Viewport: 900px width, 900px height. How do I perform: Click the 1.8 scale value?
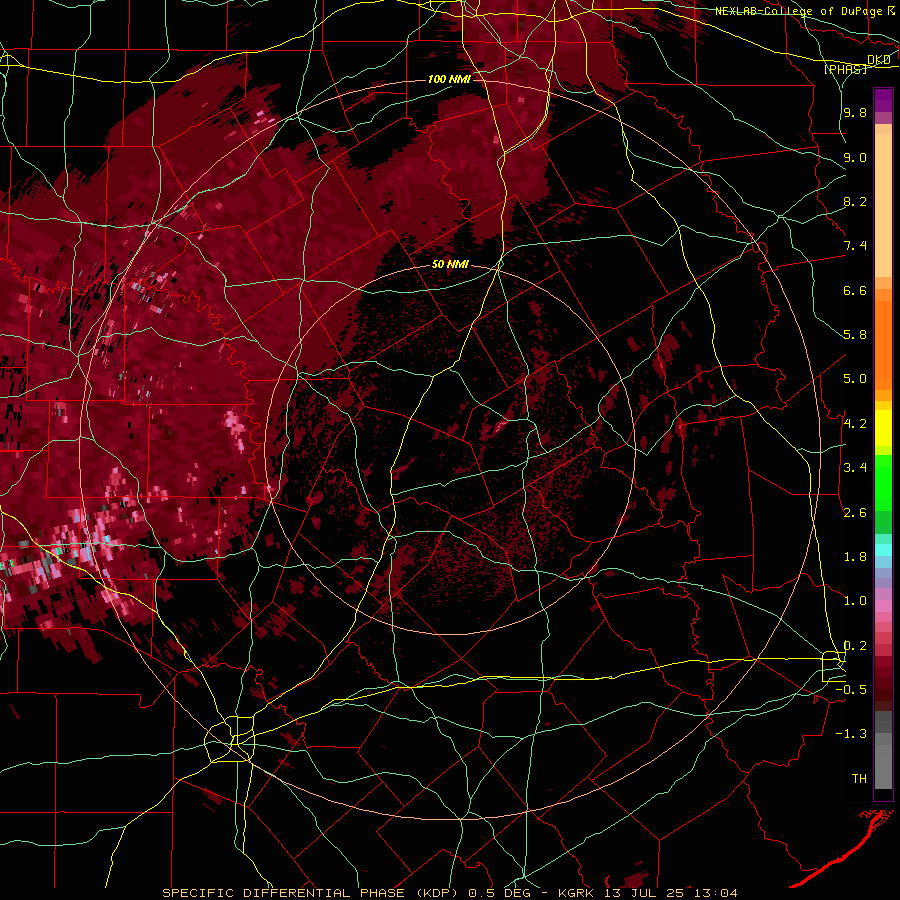coord(855,557)
